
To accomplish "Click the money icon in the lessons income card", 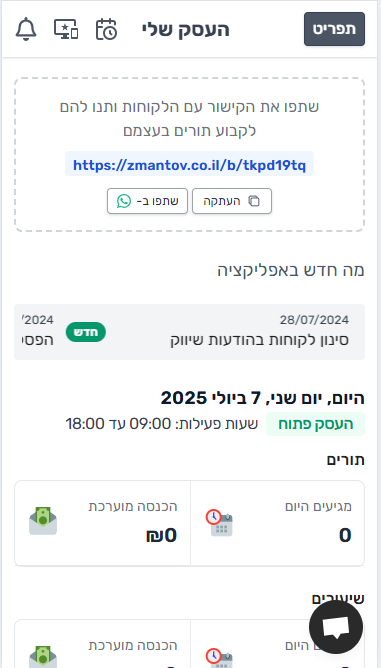I will 43,657.
